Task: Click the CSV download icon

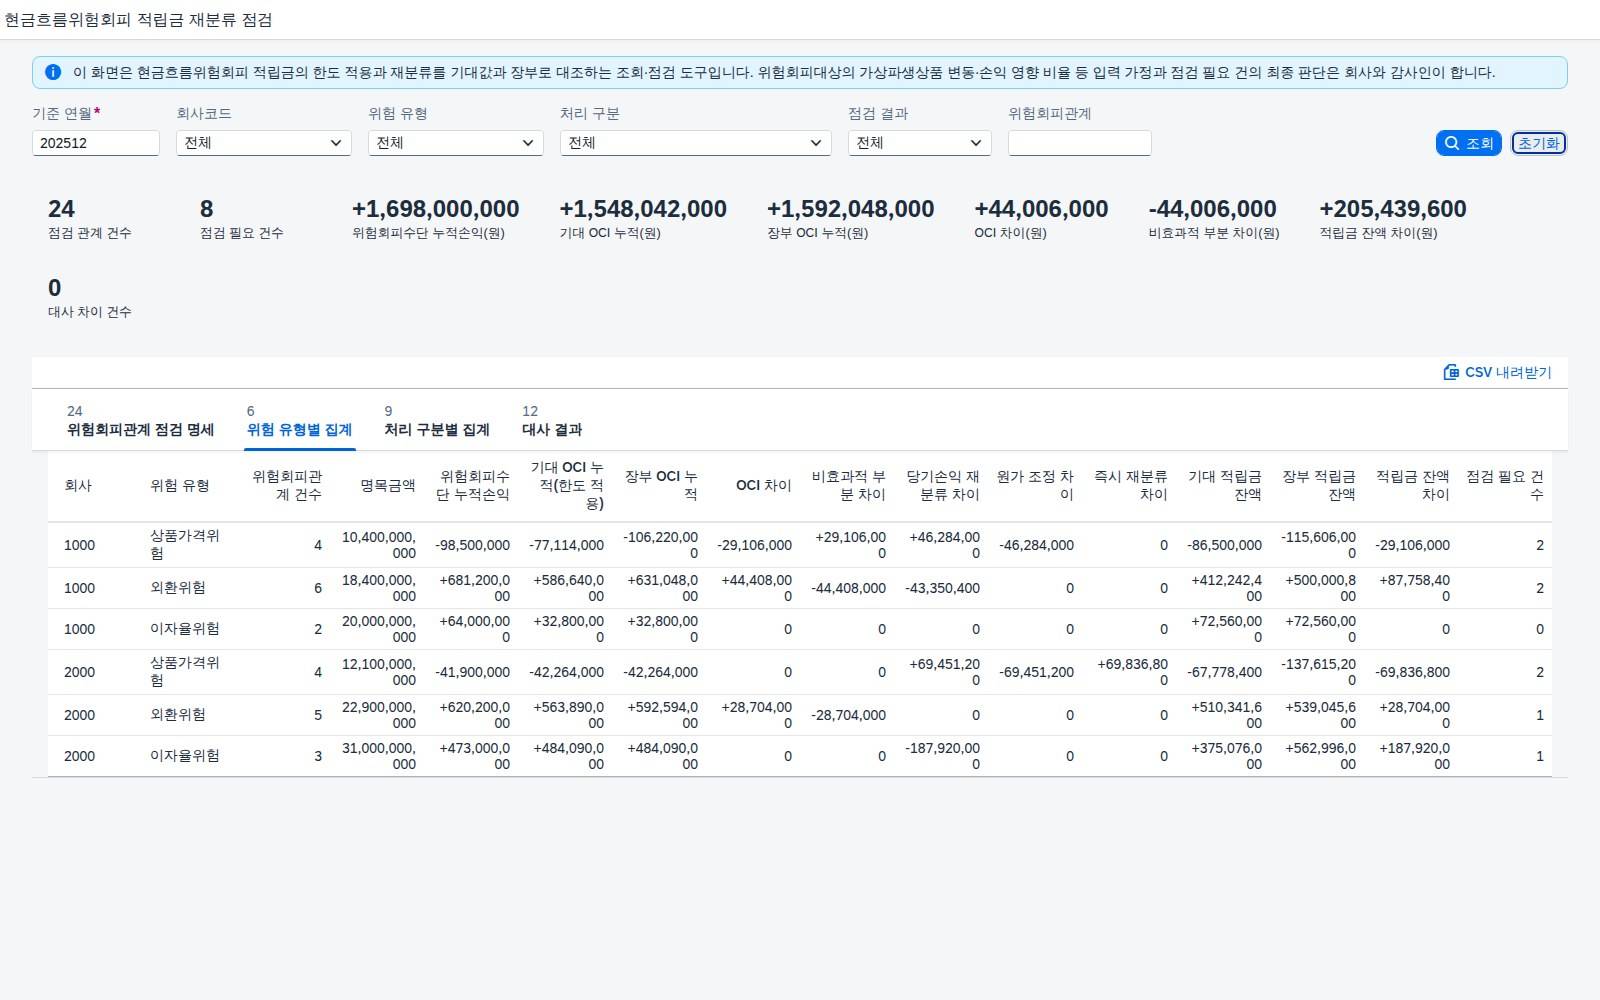Action: click(x=1451, y=372)
